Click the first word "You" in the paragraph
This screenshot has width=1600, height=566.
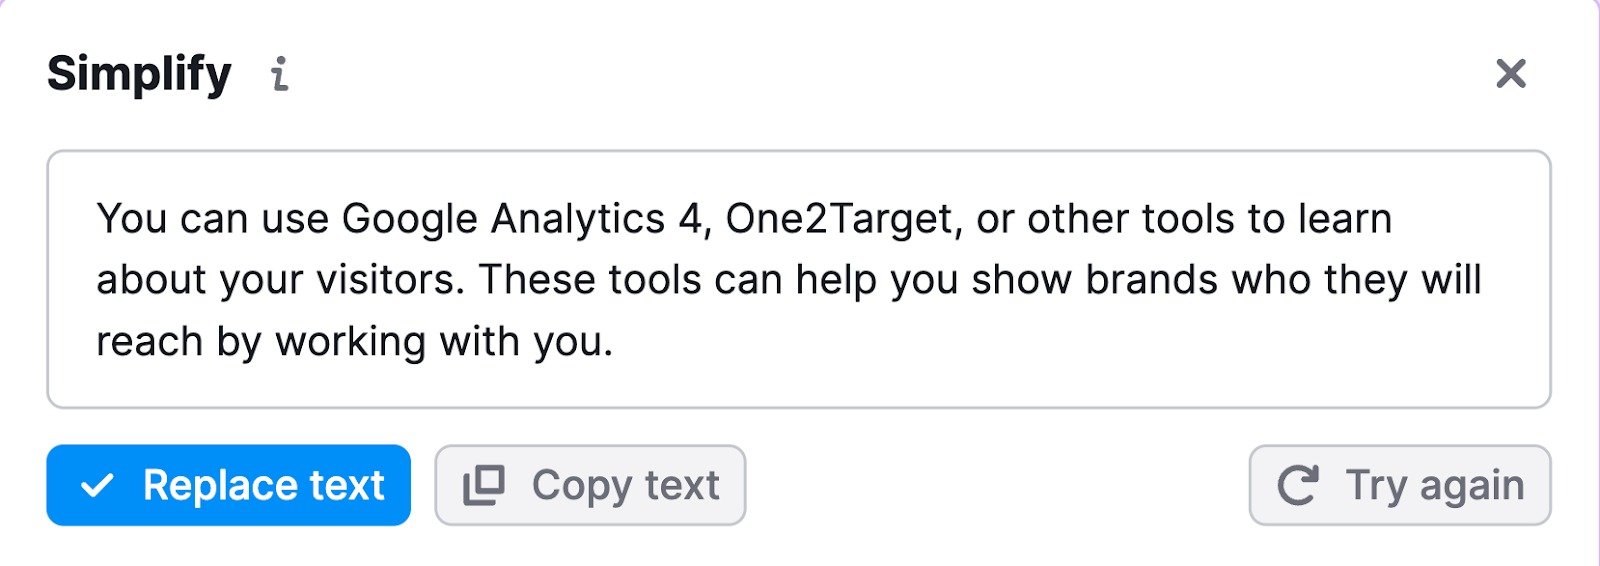[x=132, y=219]
